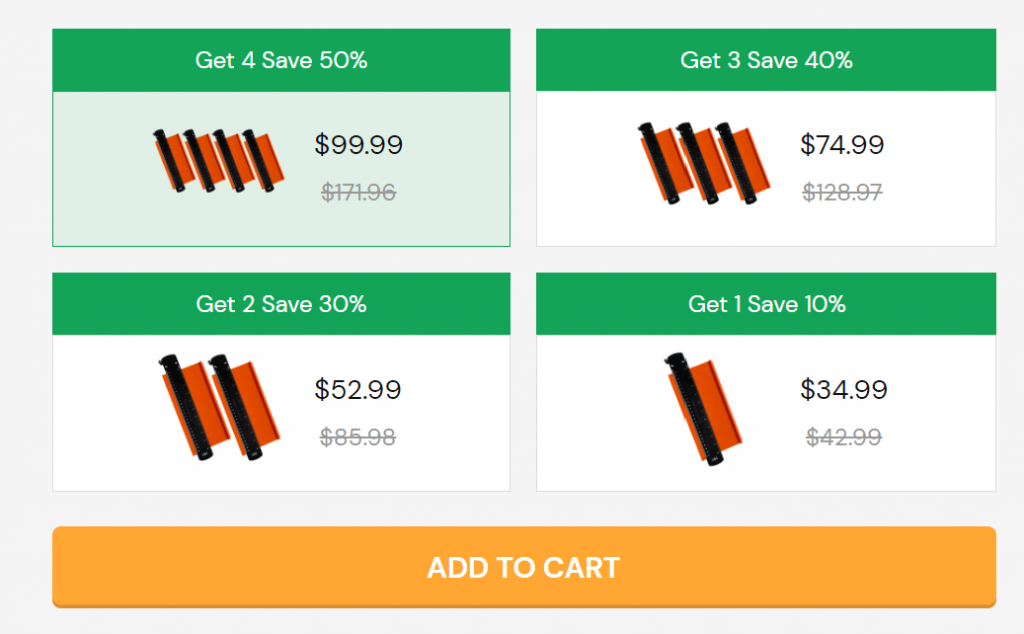
Task: Click the strikethrough $171.96 price
Action: point(359,193)
